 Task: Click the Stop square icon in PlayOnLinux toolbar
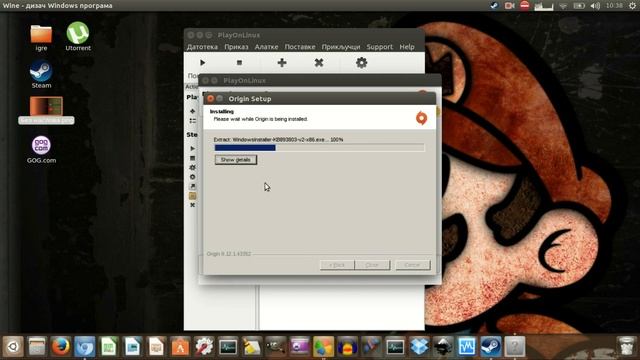(239, 62)
